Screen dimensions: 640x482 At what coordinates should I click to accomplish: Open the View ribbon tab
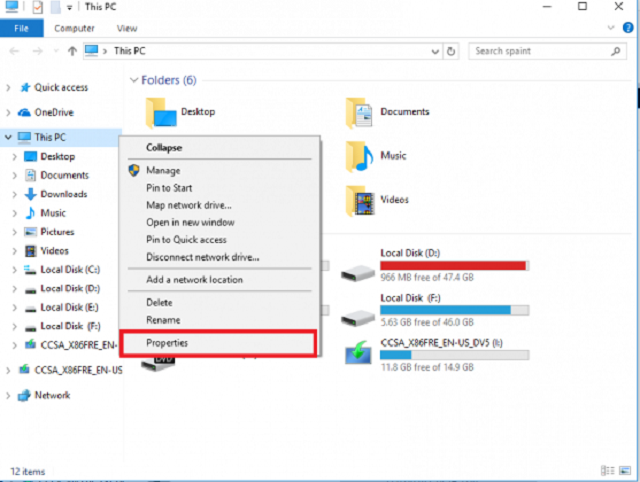127,28
